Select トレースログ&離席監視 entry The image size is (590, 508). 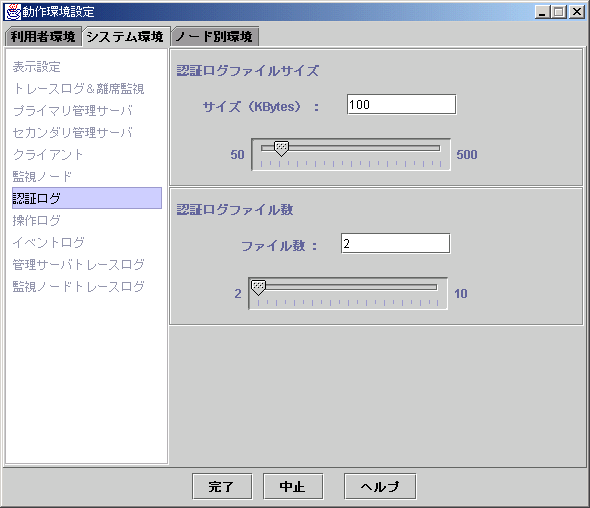pyautogui.click(x=78, y=89)
